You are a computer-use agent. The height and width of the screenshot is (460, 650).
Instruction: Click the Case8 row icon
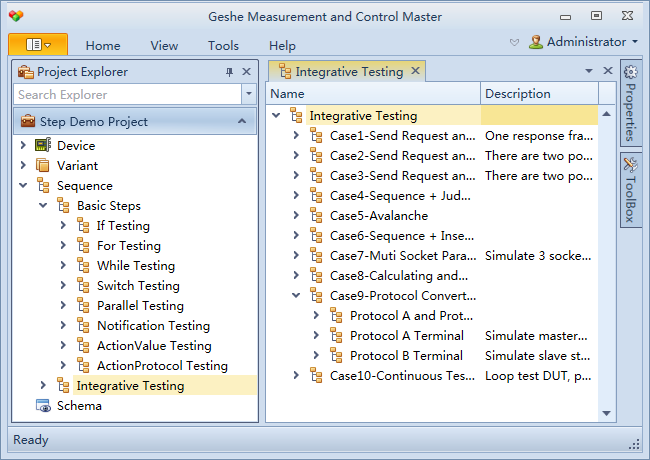point(316,276)
